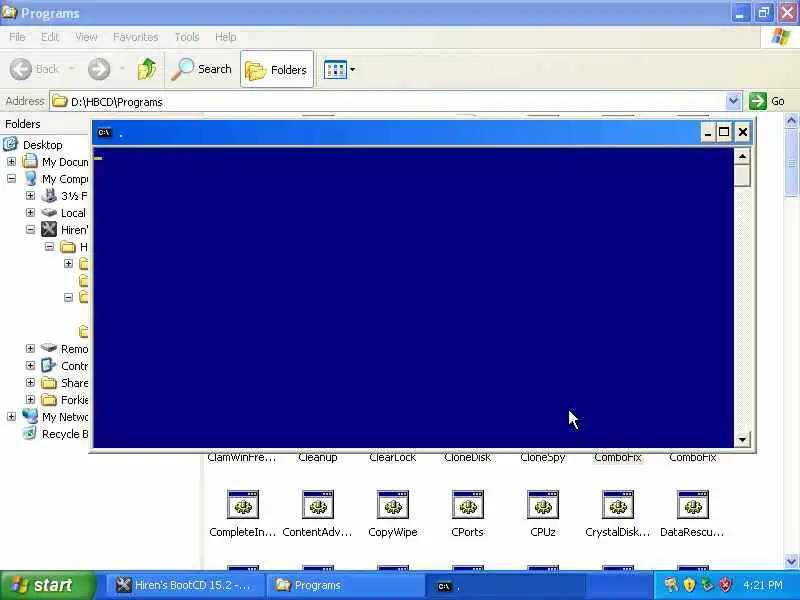Screen dimensions: 800x600
Task: Open the Forward history dropdown arrow
Action: pyautogui.click(x=122, y=69)
